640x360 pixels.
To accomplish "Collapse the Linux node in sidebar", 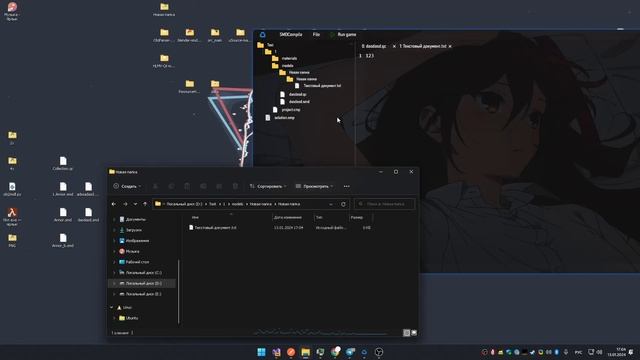I will pyautogui.click(x=111, y=307).
